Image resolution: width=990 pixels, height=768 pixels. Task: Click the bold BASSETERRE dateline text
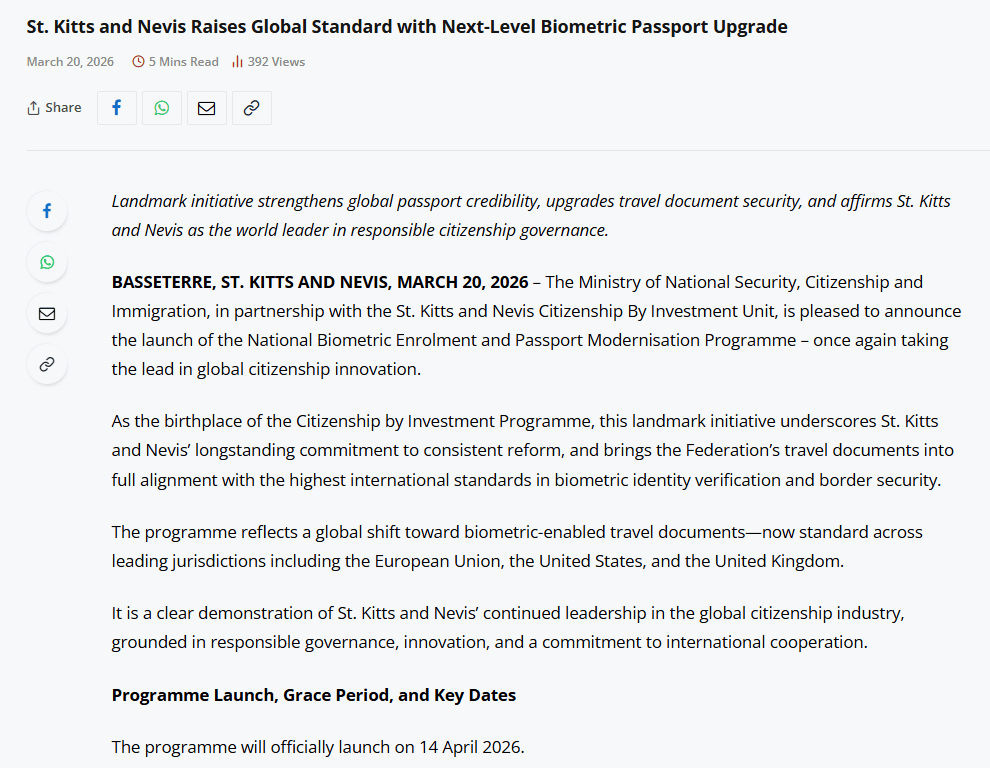point(321,282)
